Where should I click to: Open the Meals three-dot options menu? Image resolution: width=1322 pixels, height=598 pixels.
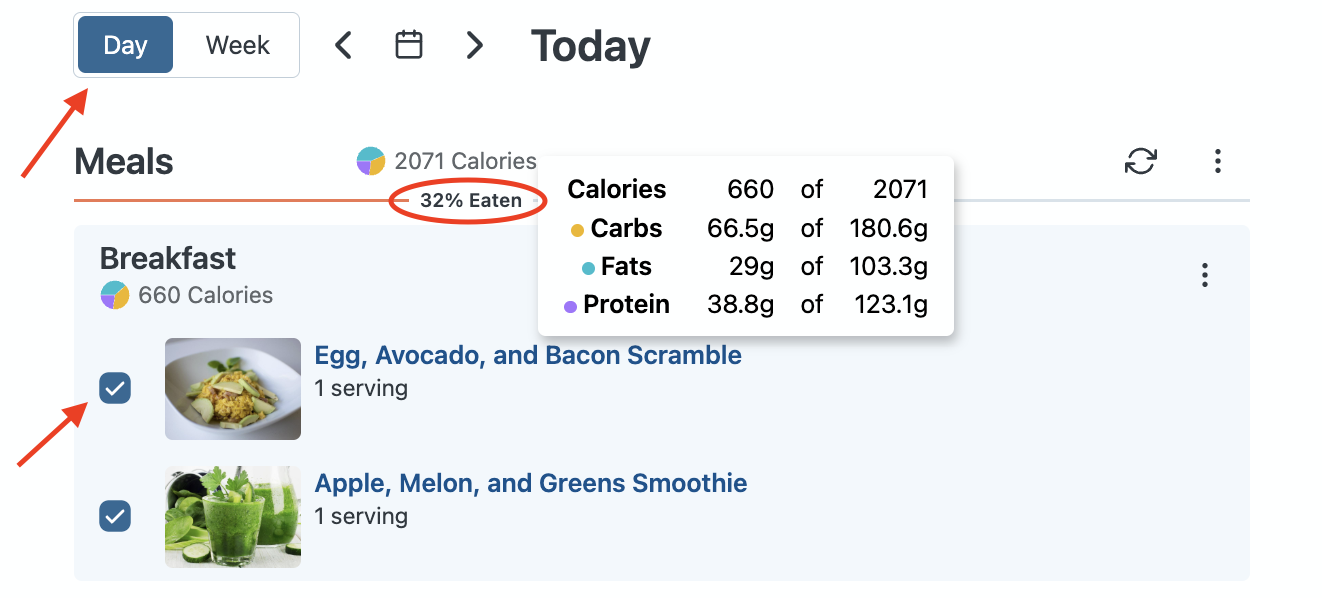[x=1217, y=161]
